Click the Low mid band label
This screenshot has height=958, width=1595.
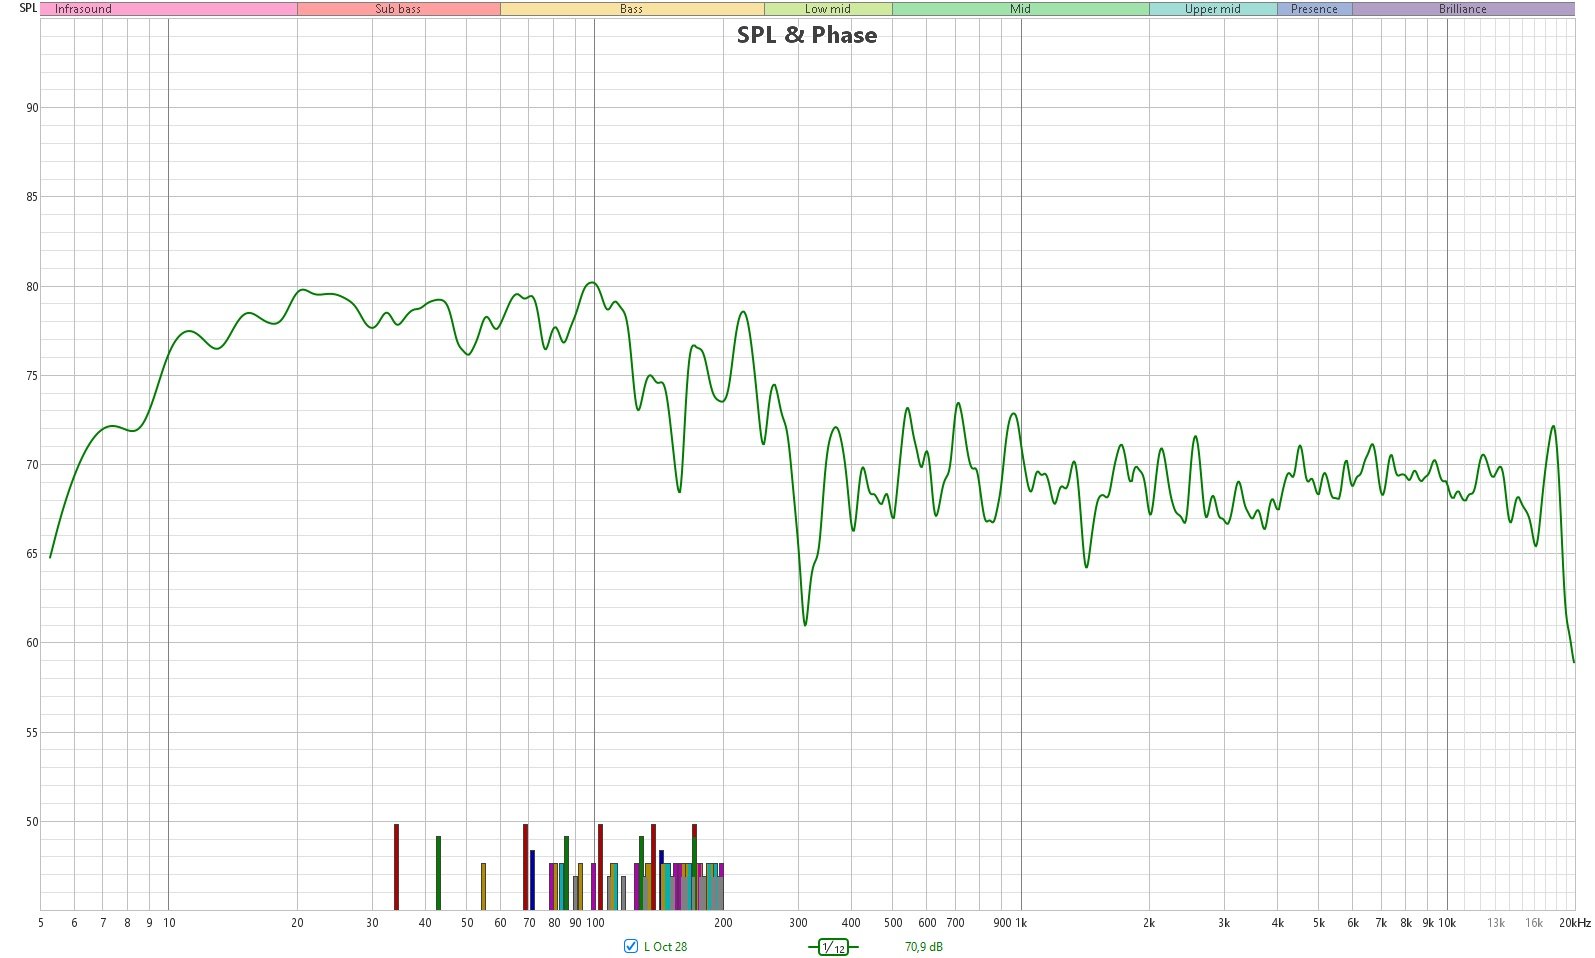[x=827, y=9]
